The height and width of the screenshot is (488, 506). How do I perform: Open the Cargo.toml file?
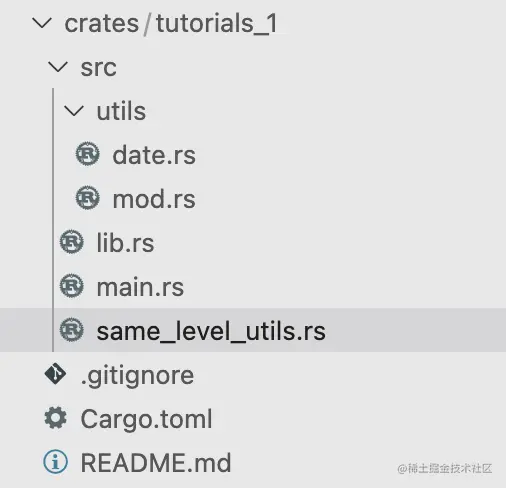pos(146,419)
